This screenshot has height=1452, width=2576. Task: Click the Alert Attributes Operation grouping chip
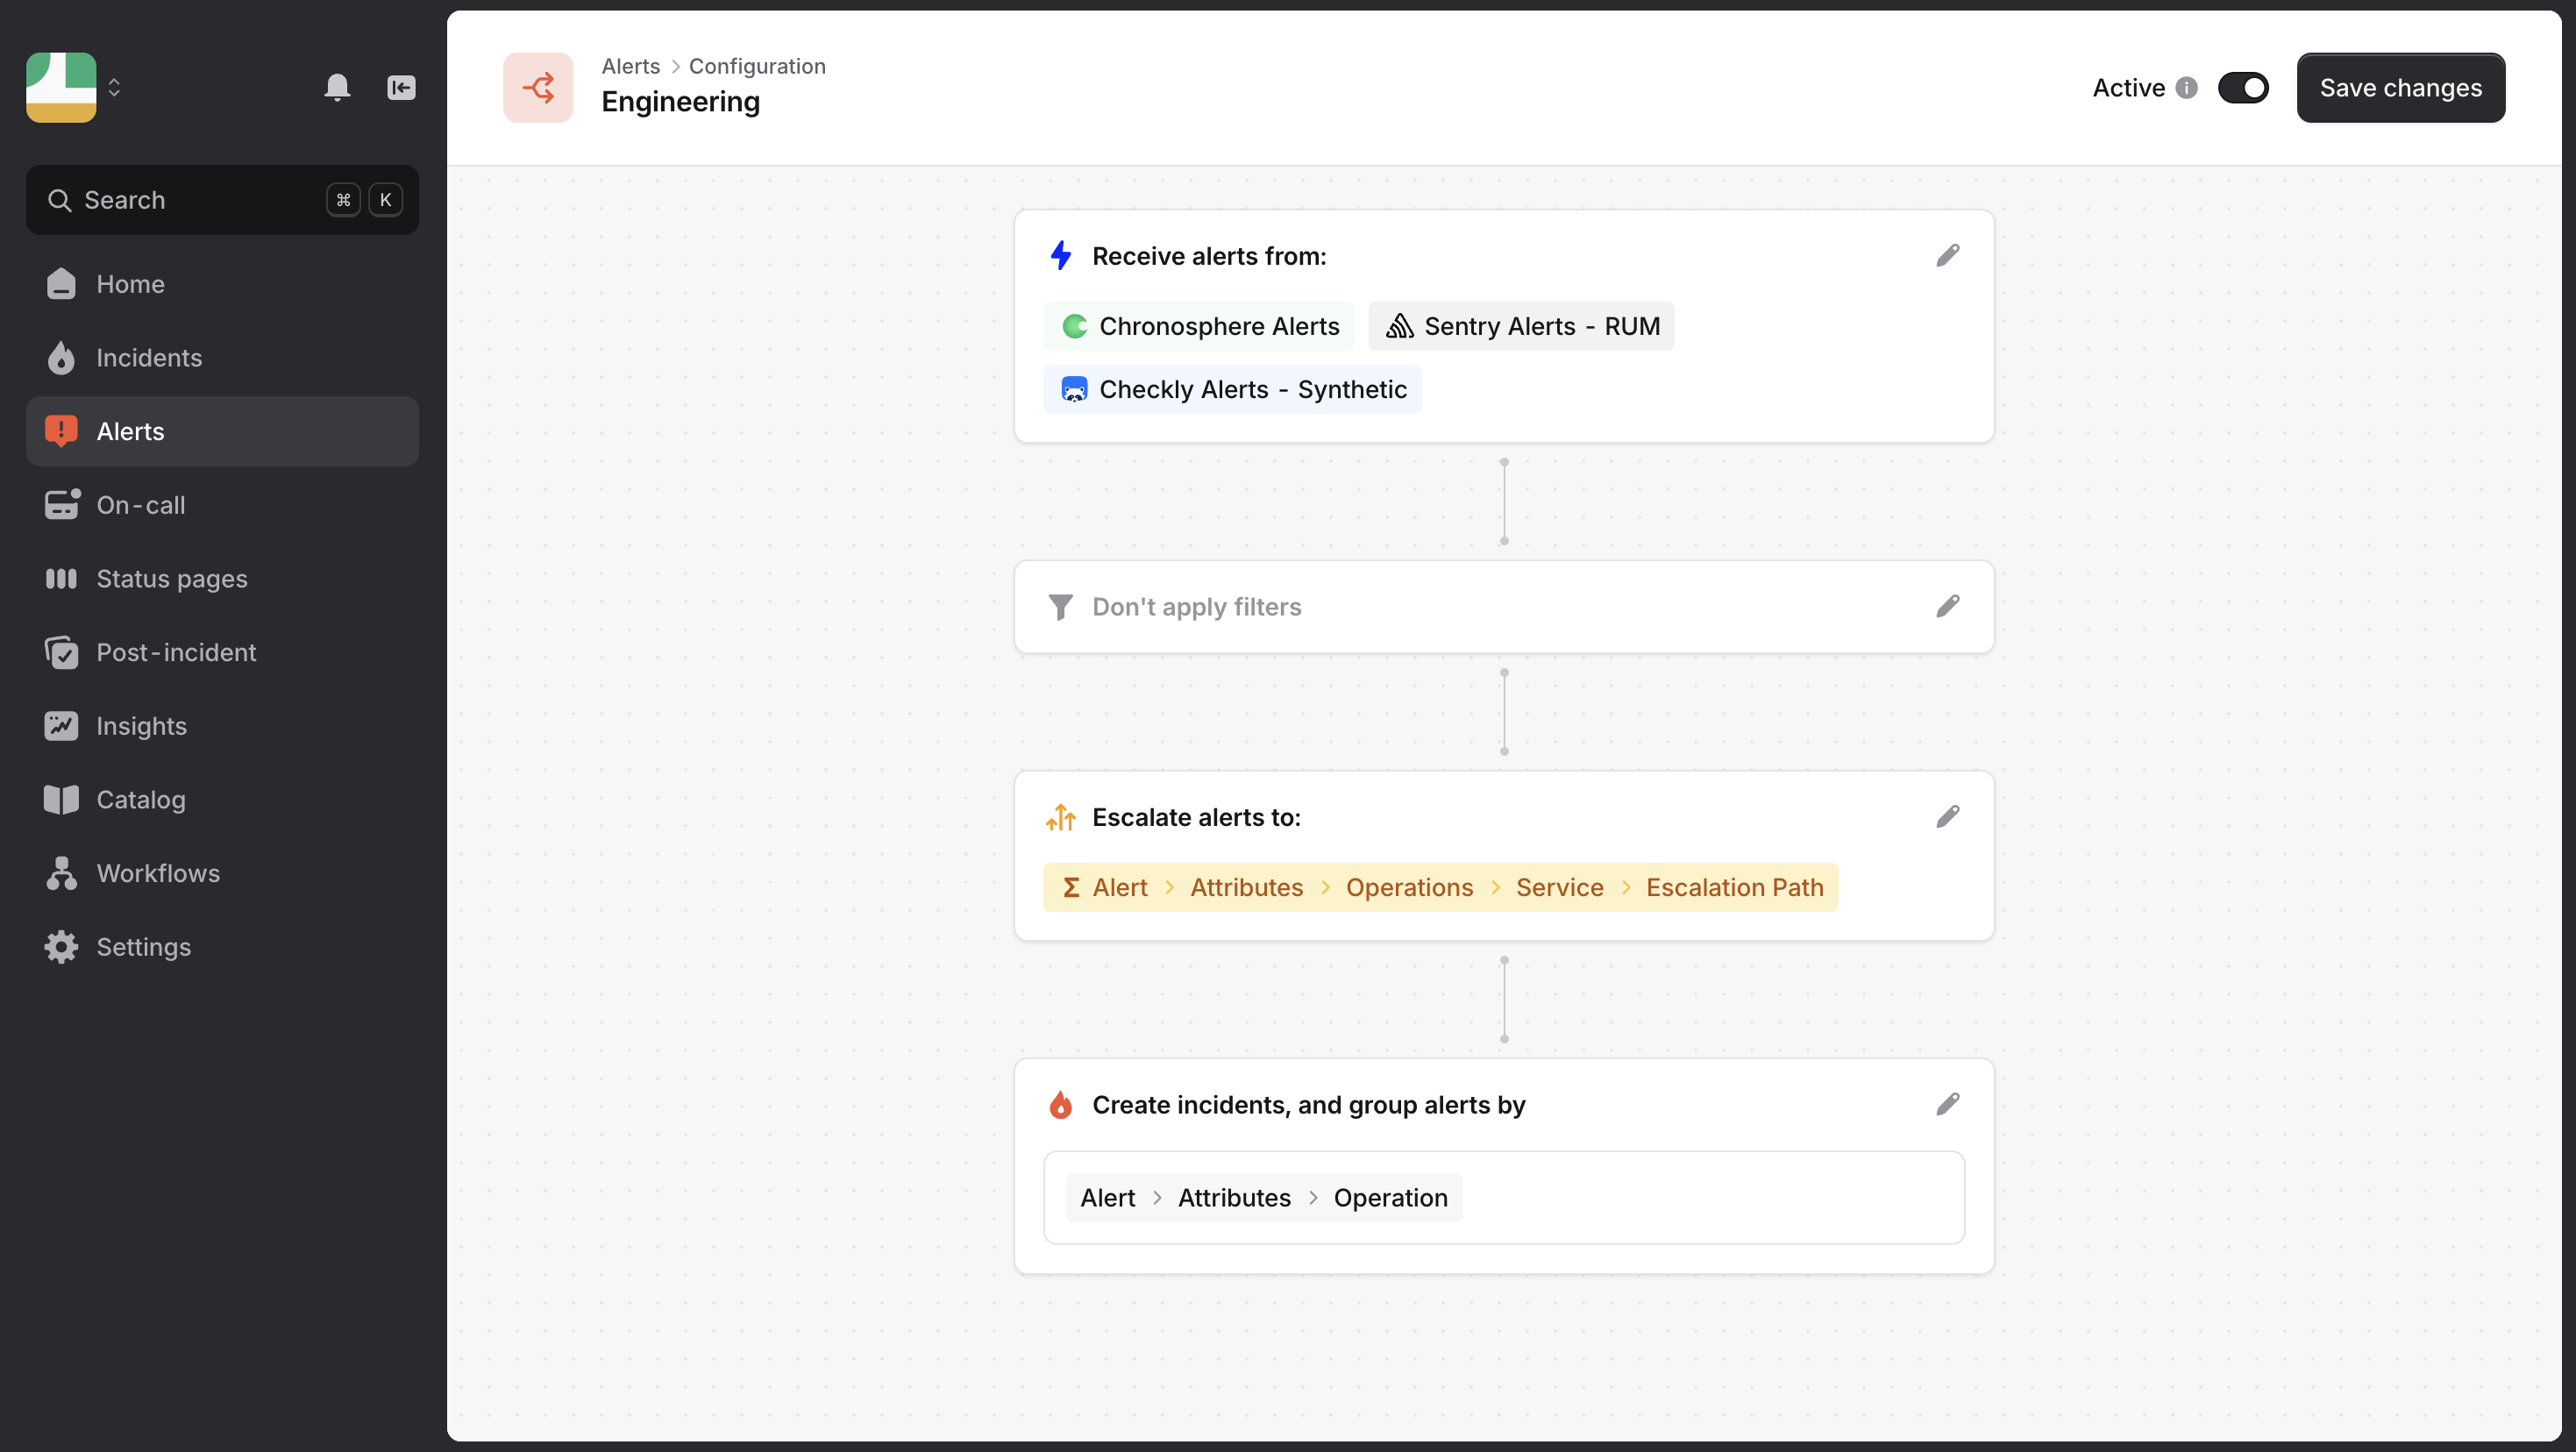coord(1263,1198)
